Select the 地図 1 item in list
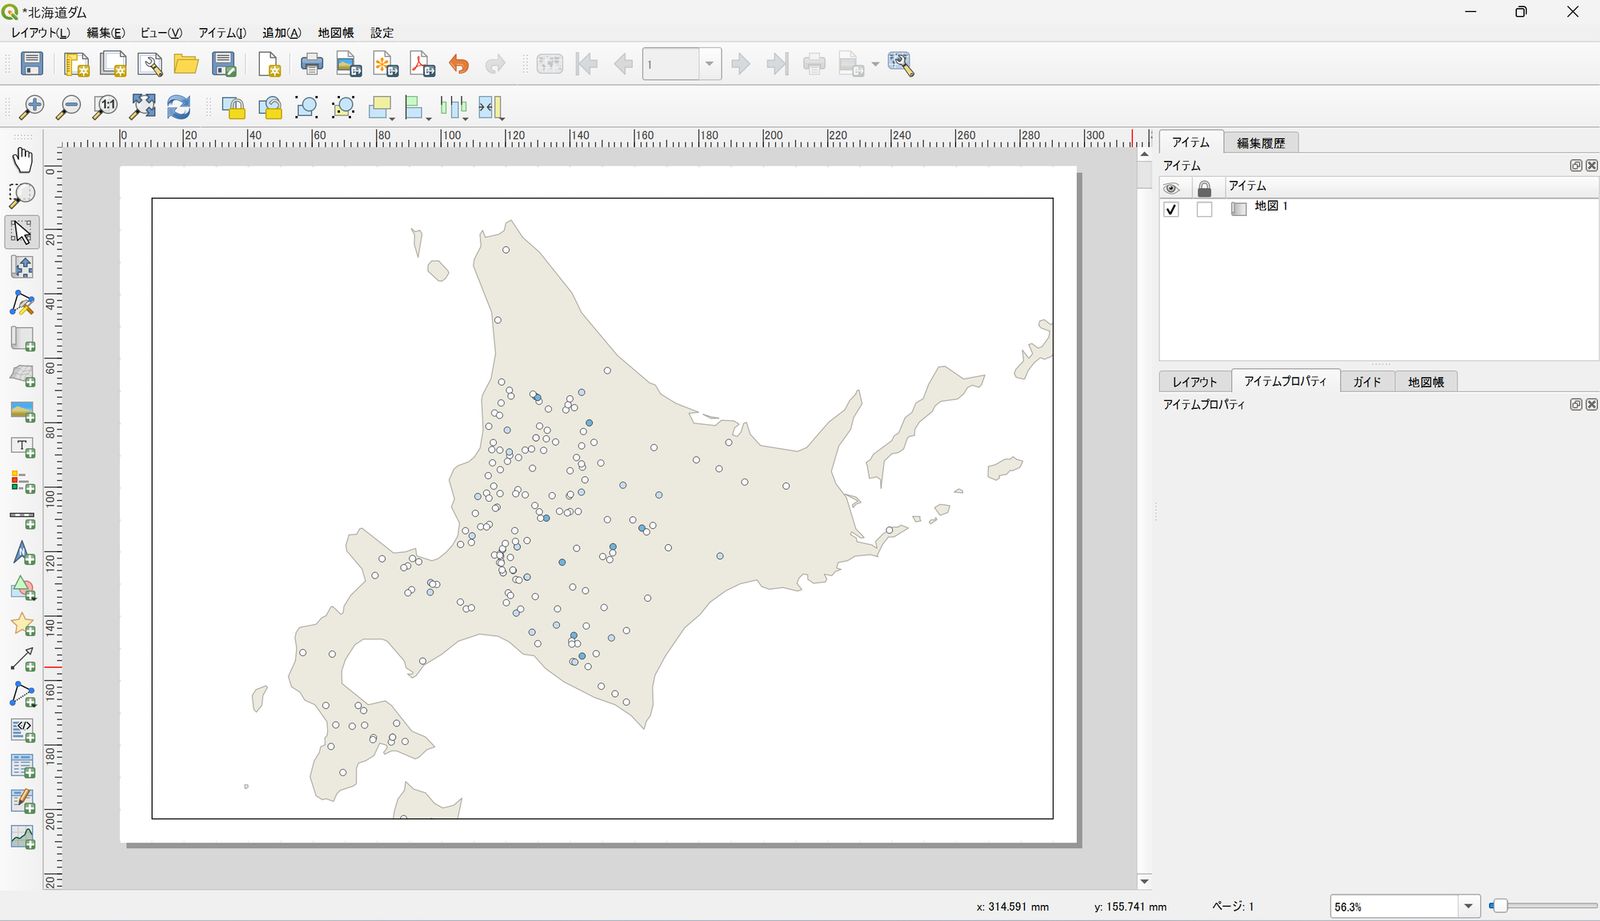The height and width of the screenshot is (921, 1600). tap(1271, 207)
